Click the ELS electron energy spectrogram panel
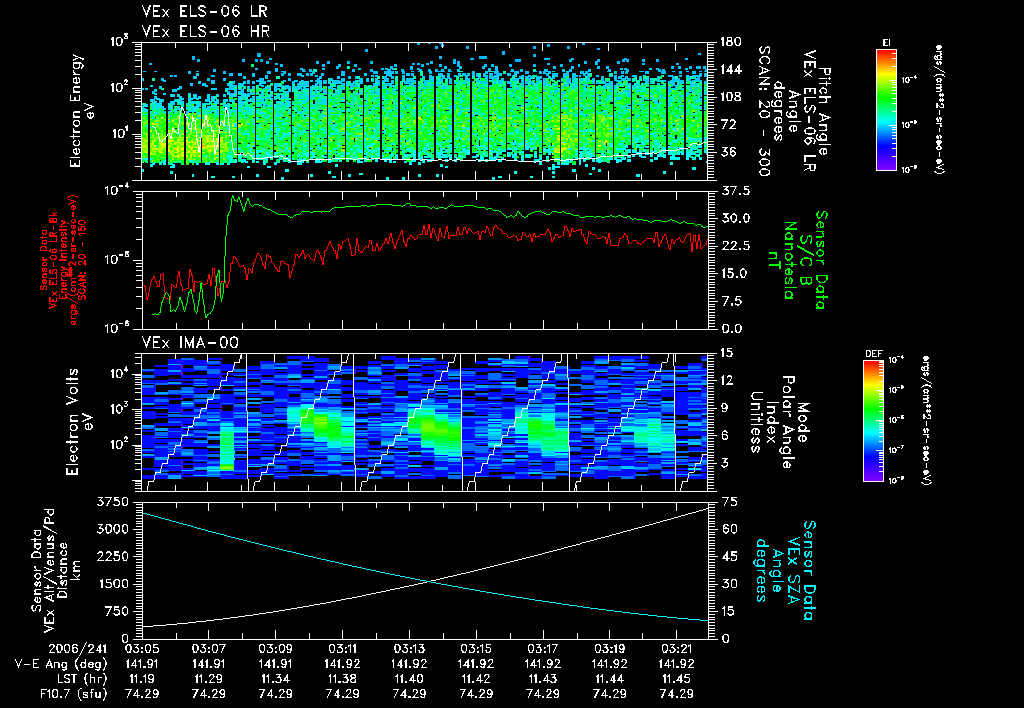 (x=424, y=111)
